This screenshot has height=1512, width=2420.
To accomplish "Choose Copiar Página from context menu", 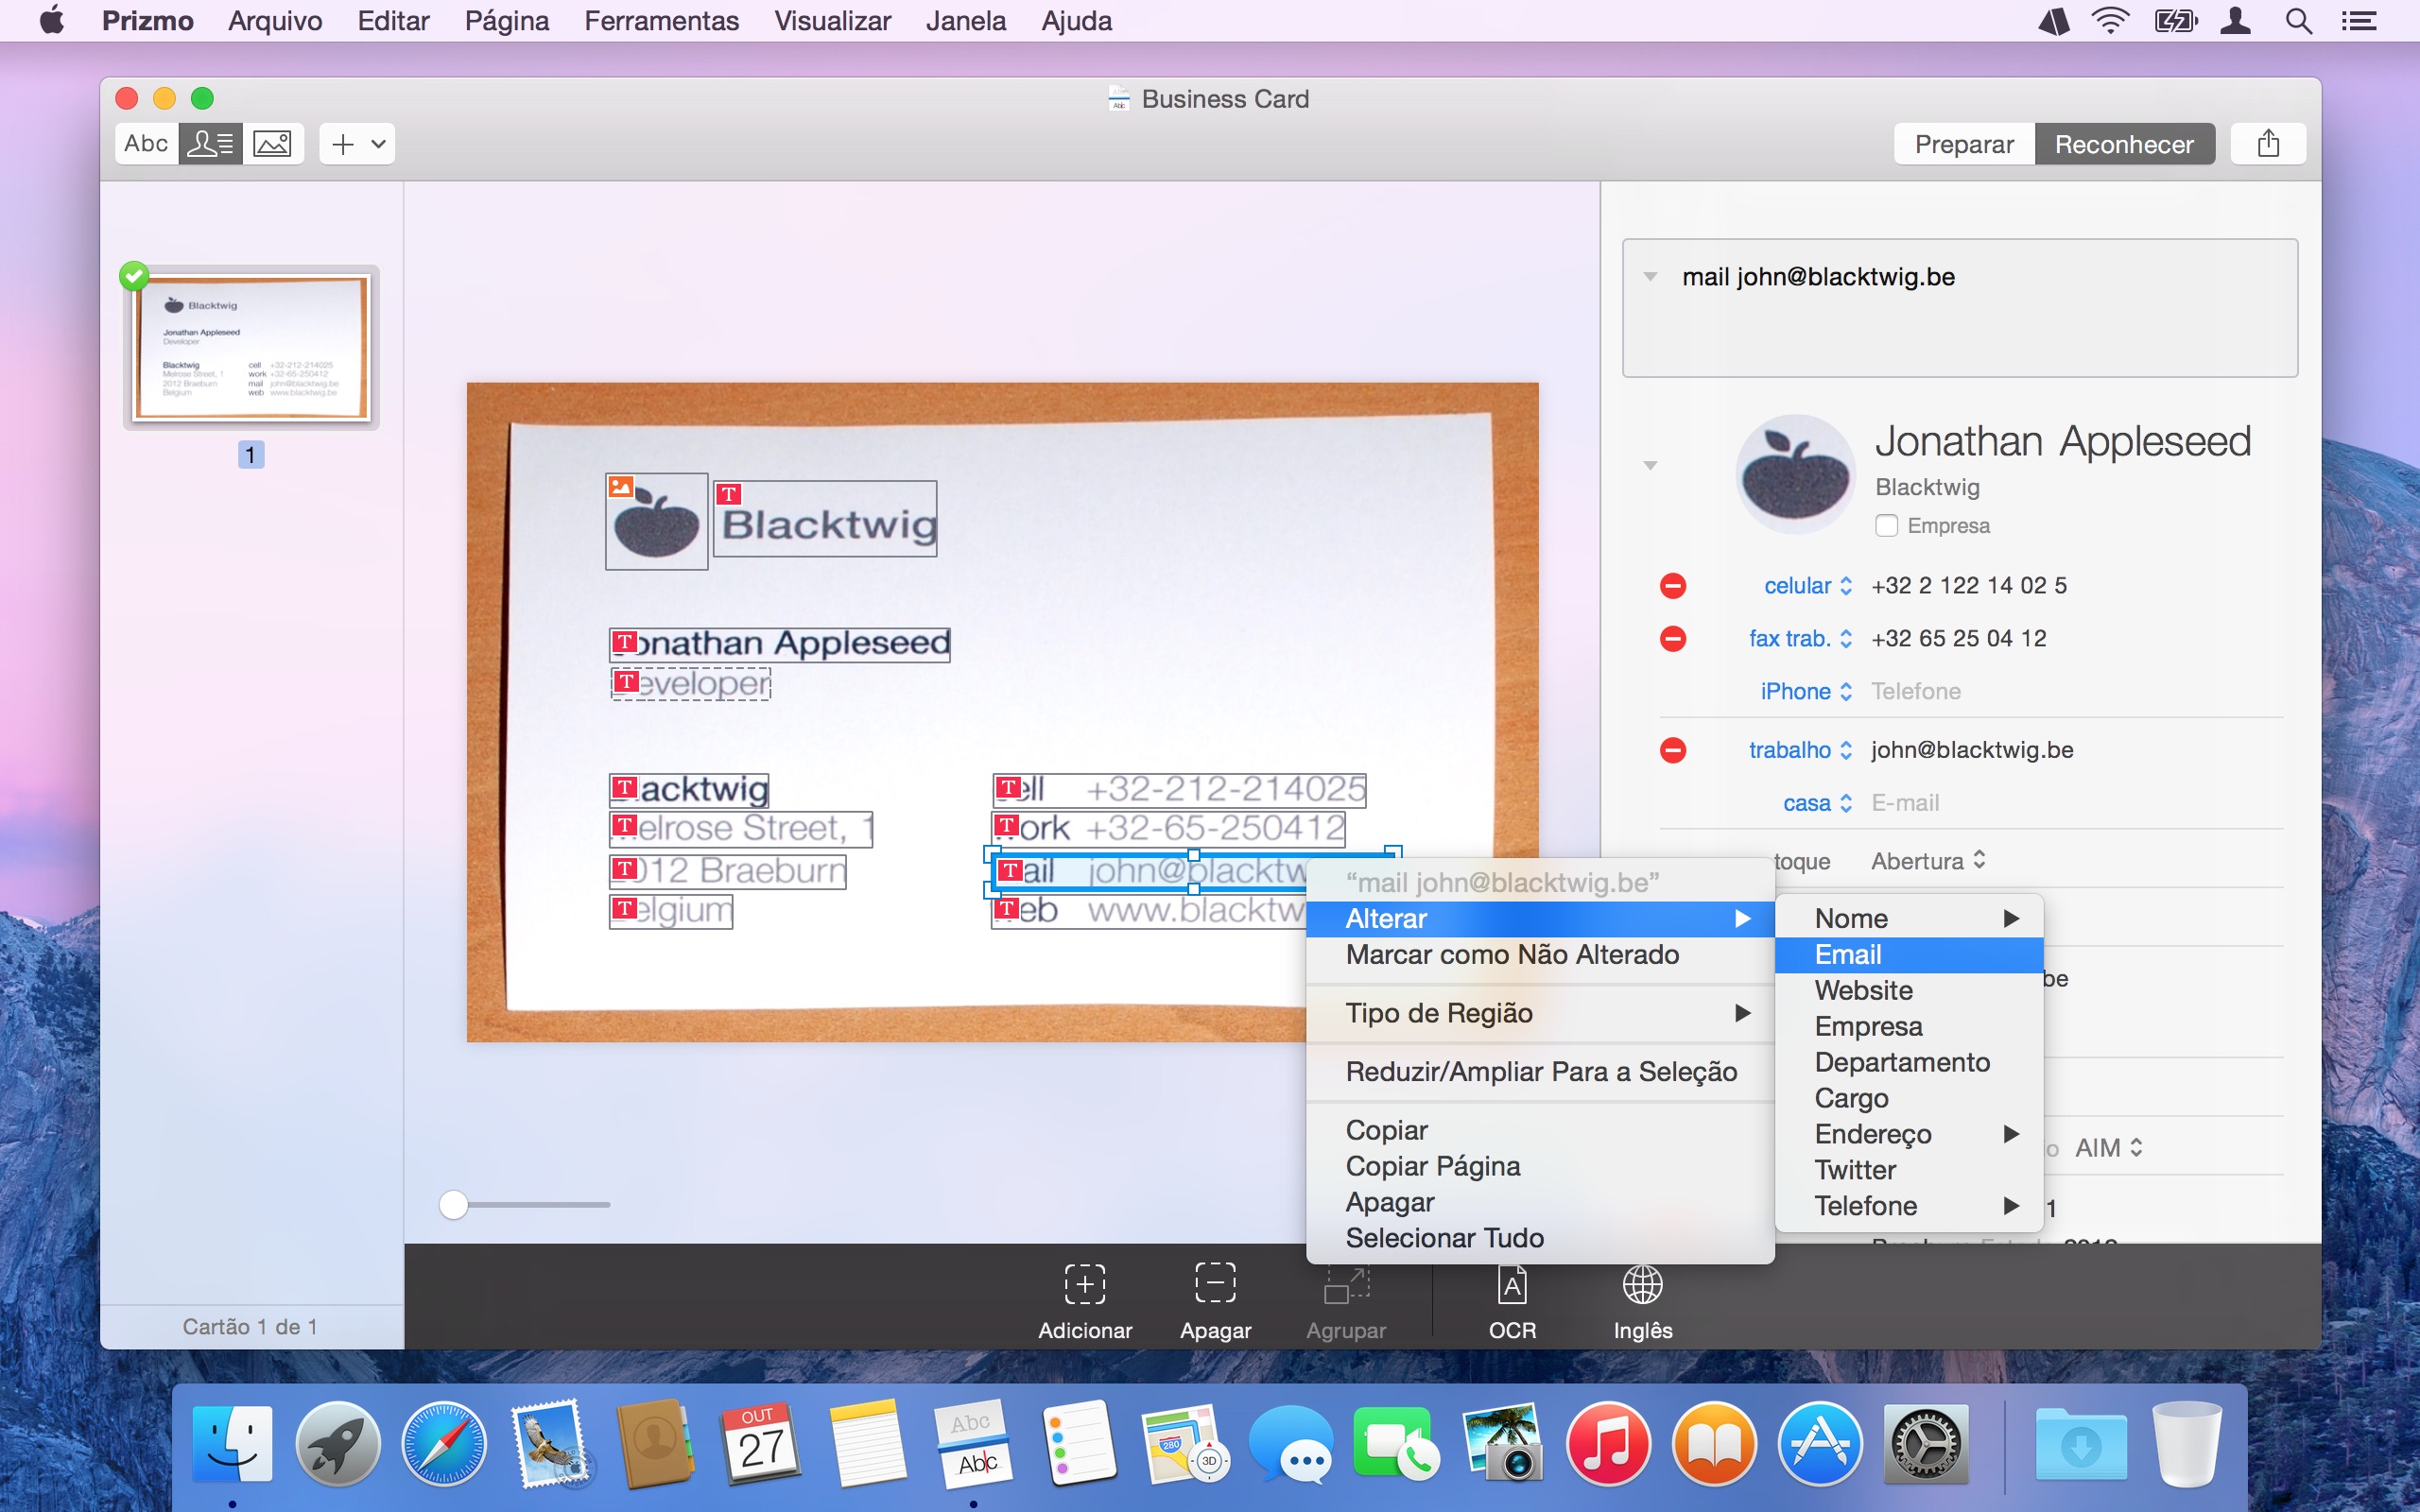I will pos(1540,1166).
